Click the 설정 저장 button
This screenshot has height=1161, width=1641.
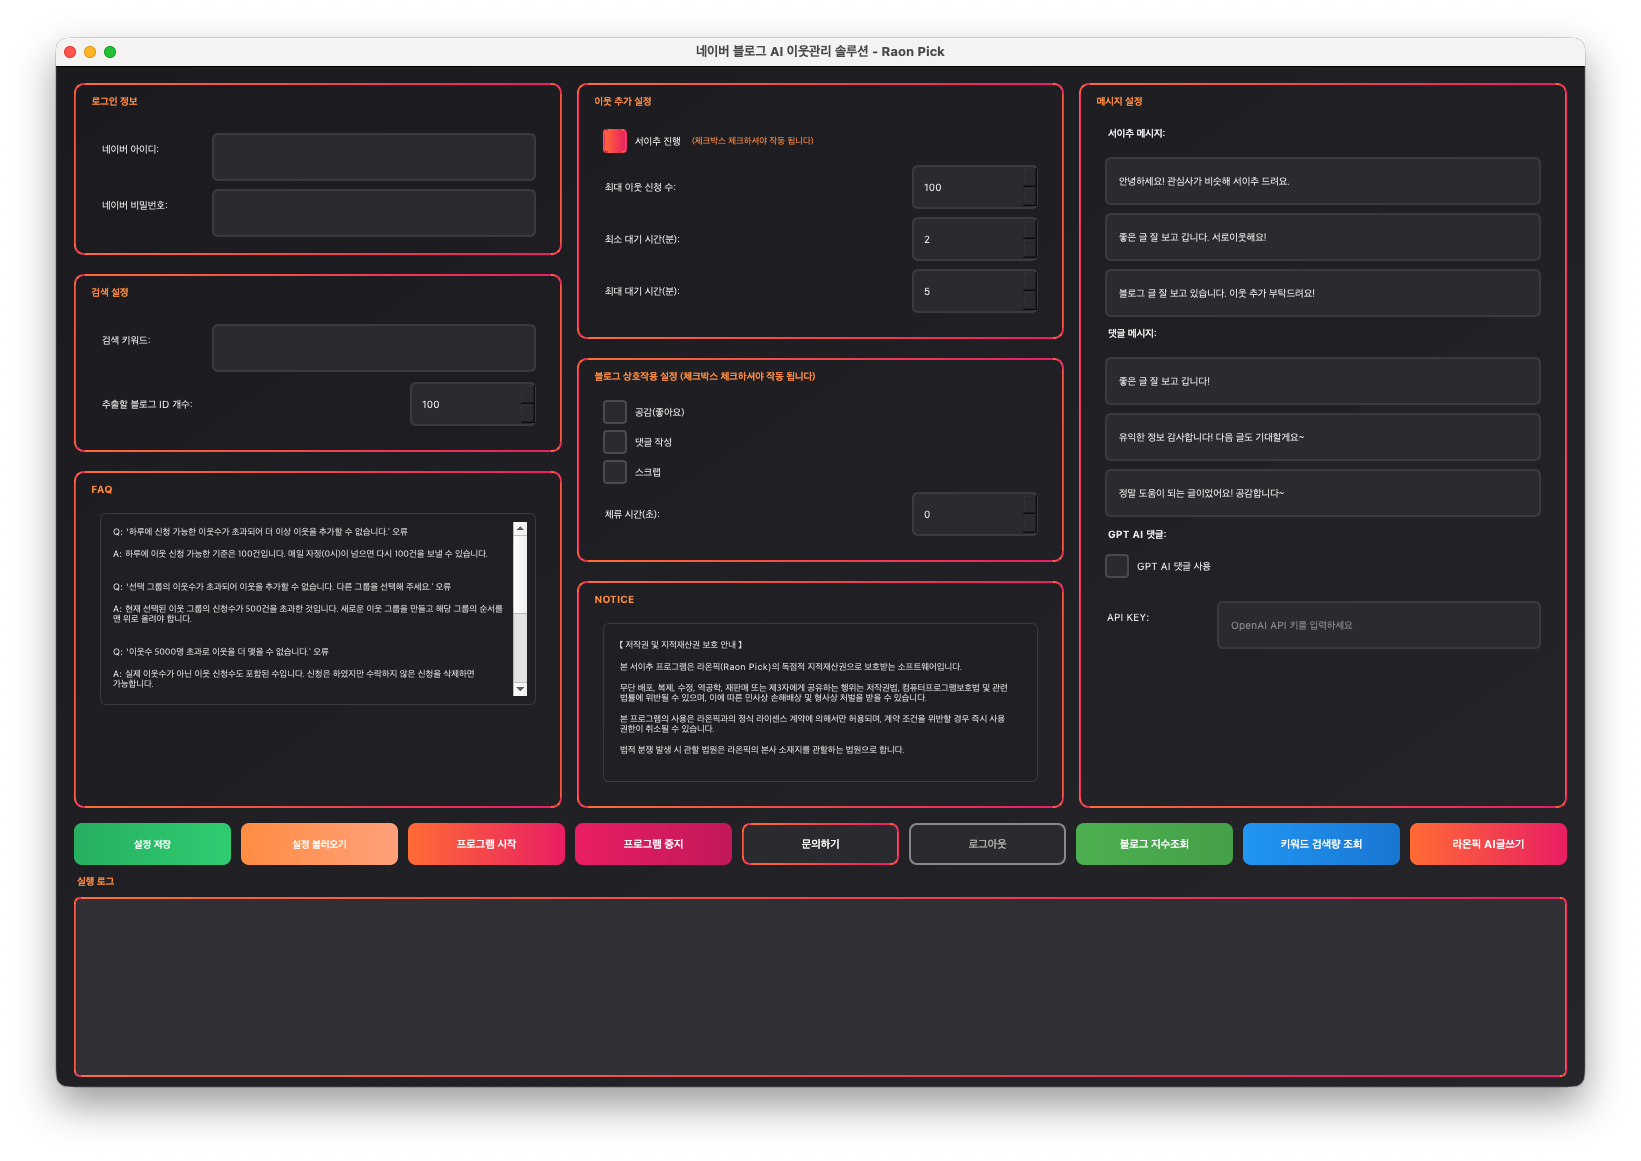point(152,844)
